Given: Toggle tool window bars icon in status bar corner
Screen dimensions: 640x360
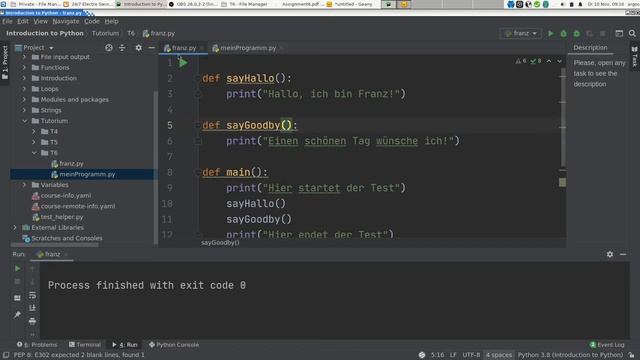Looking at the screenshot, I should [6, 355].
